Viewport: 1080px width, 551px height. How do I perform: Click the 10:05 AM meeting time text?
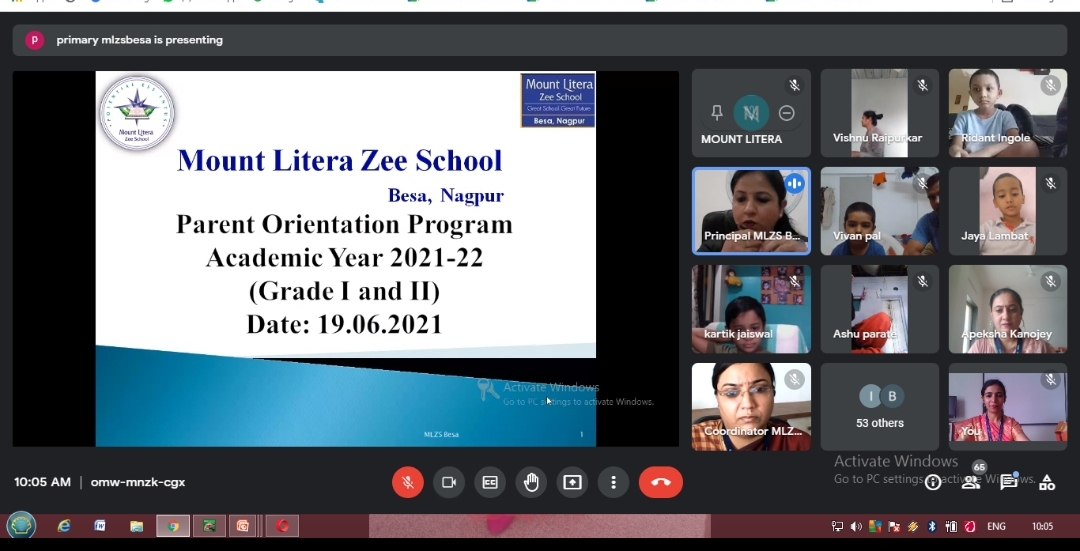43,482
